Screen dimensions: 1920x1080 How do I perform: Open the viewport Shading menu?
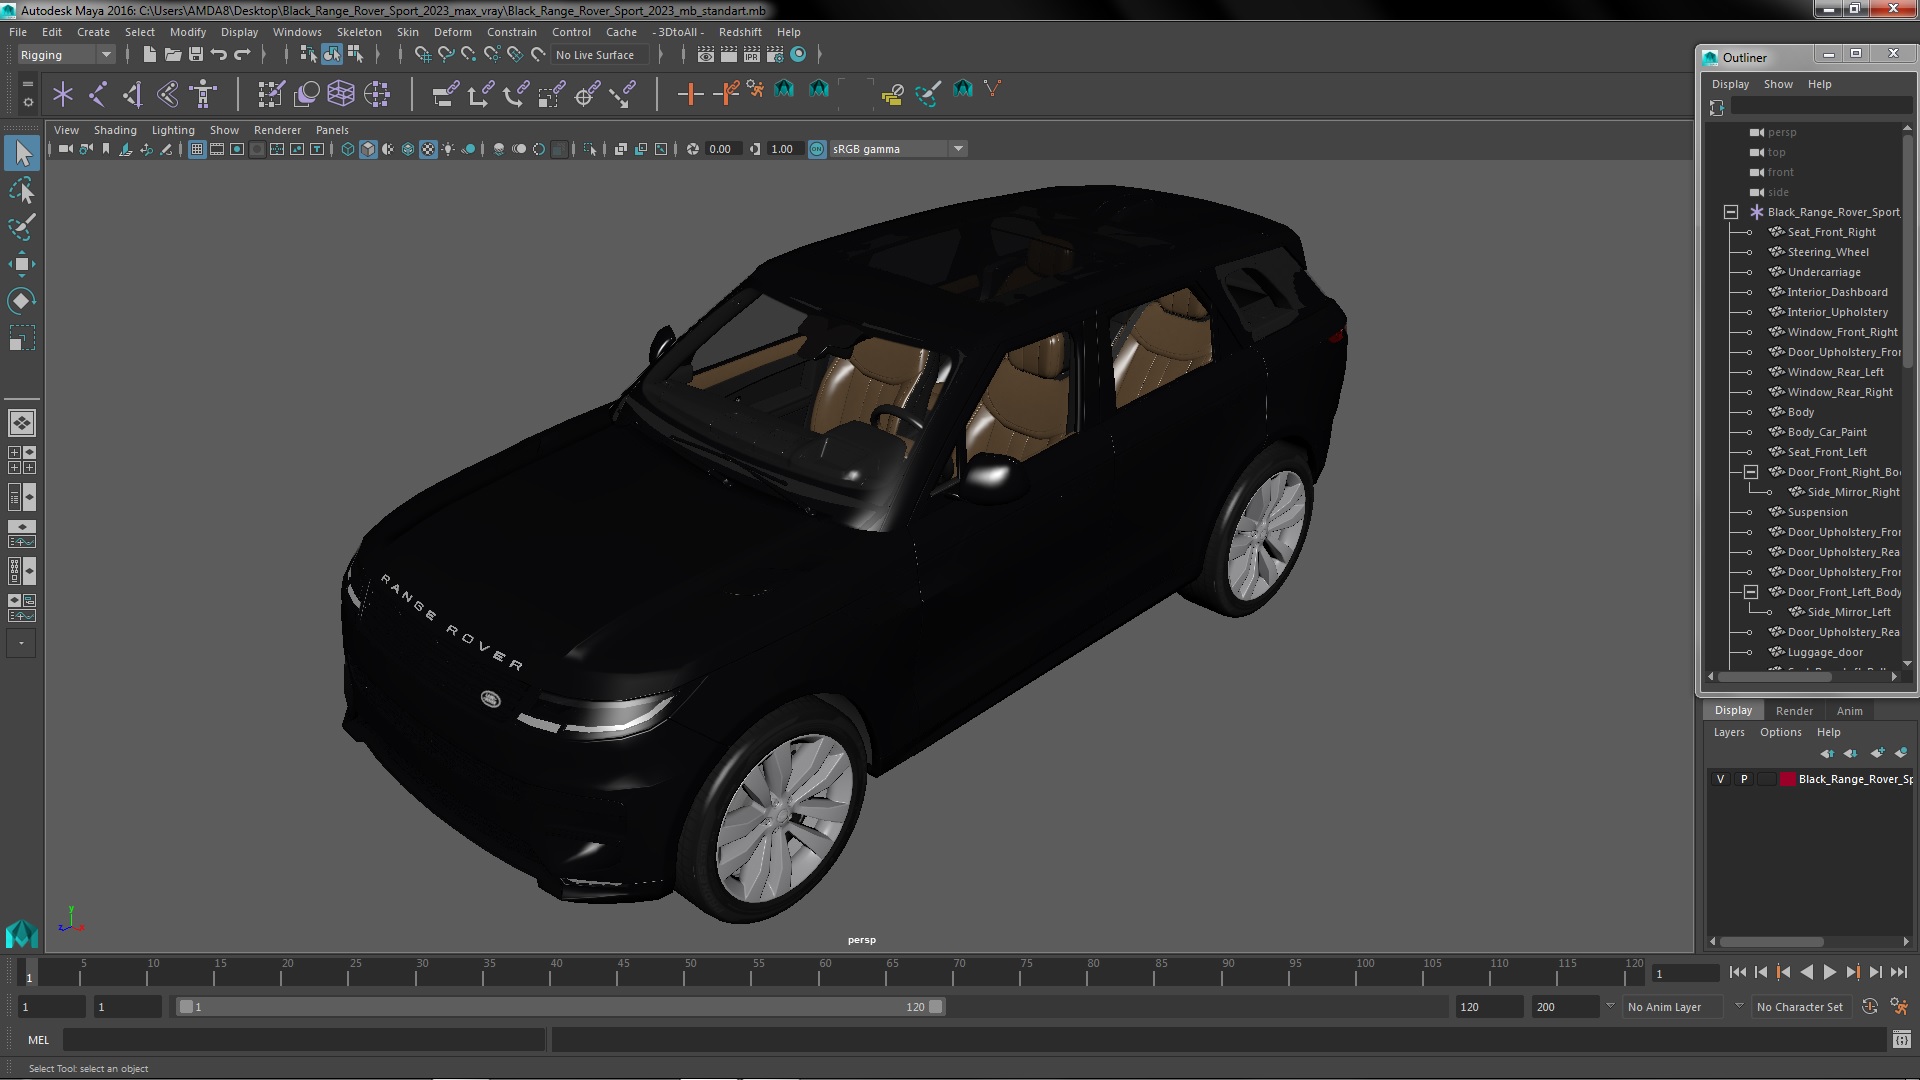115,130
